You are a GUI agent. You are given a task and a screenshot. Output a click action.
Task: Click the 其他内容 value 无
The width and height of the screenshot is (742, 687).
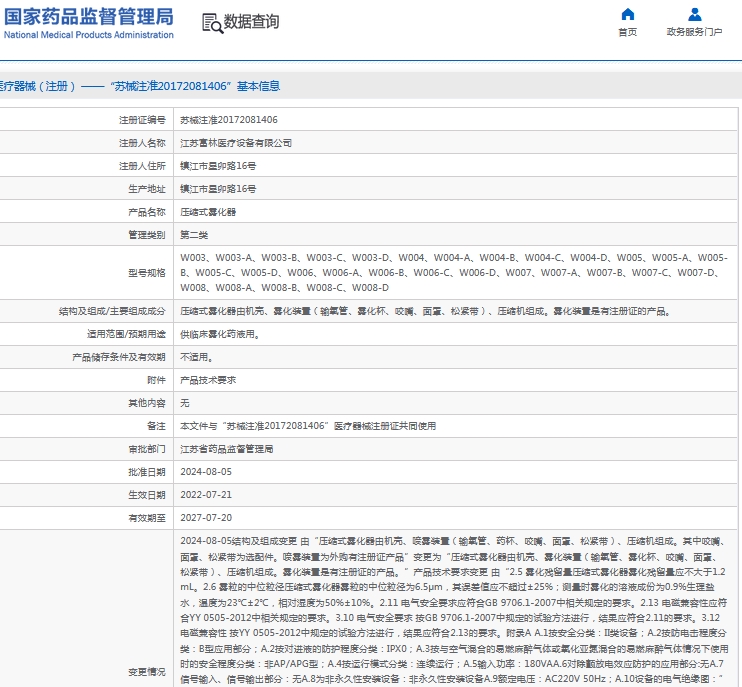(x=185, y=403)
